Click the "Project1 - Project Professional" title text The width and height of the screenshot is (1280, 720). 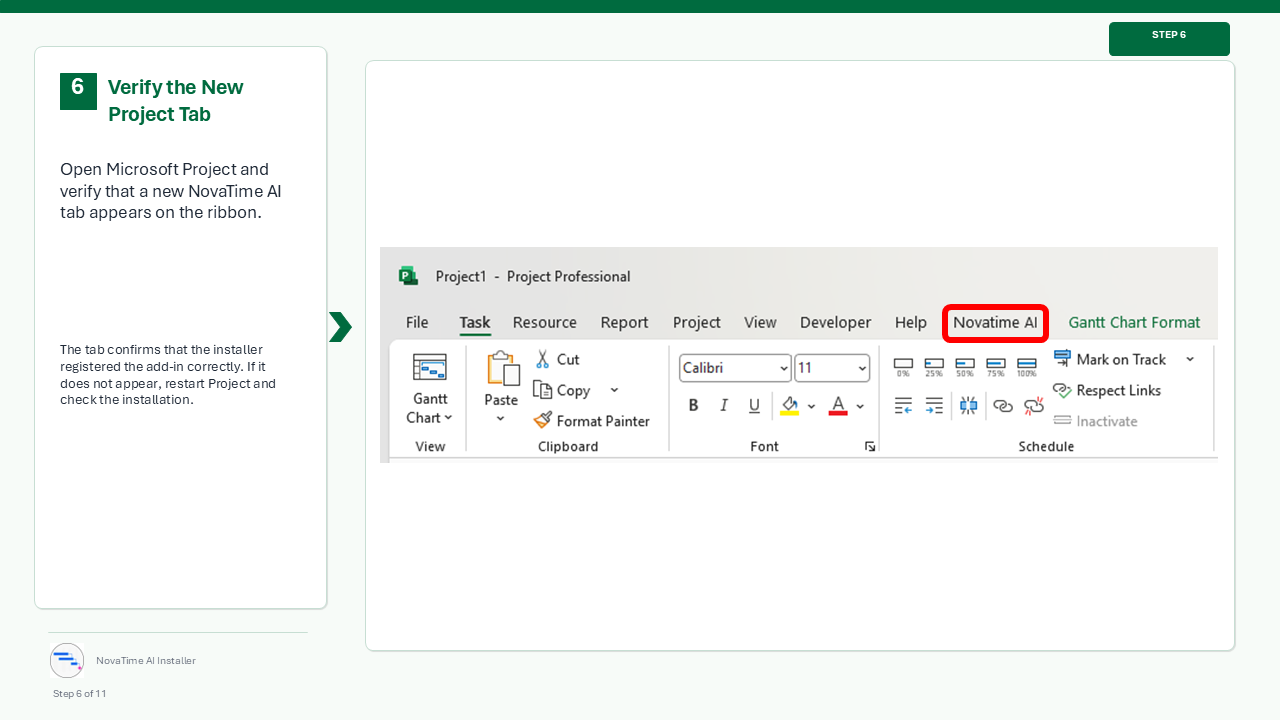533,276
